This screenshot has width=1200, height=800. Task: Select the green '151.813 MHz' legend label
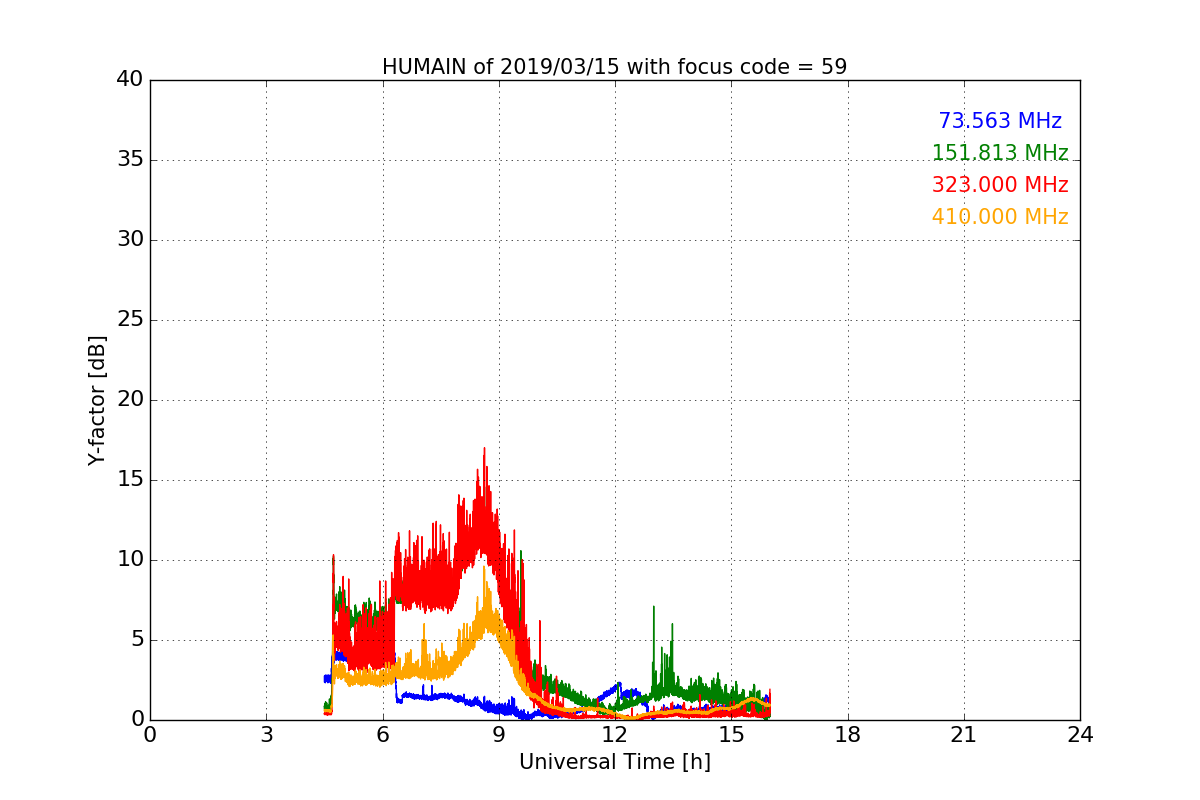click(x=1000, y=153)
